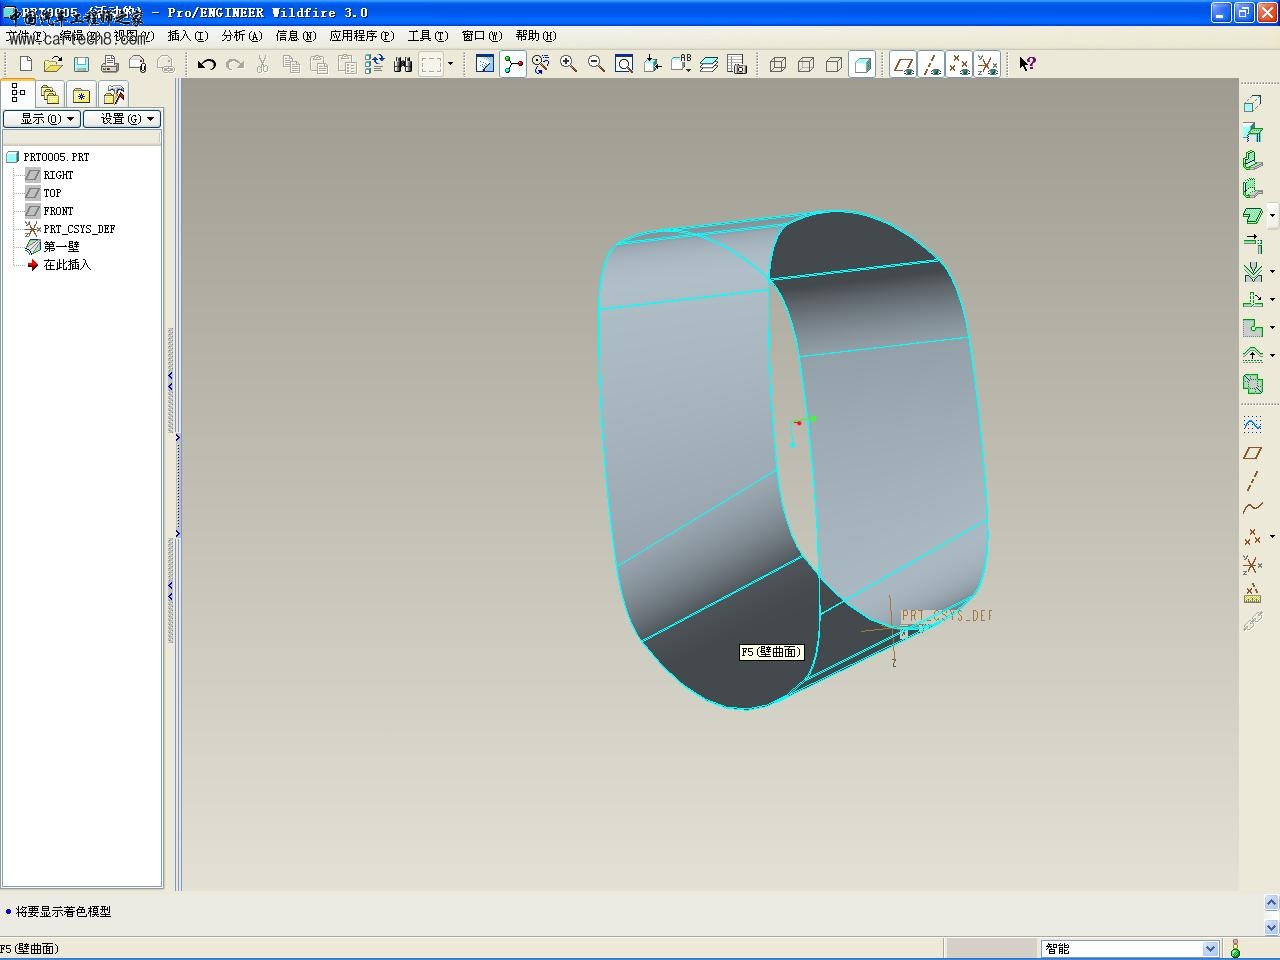Select the Datum Axis tool

point(1252,481)
